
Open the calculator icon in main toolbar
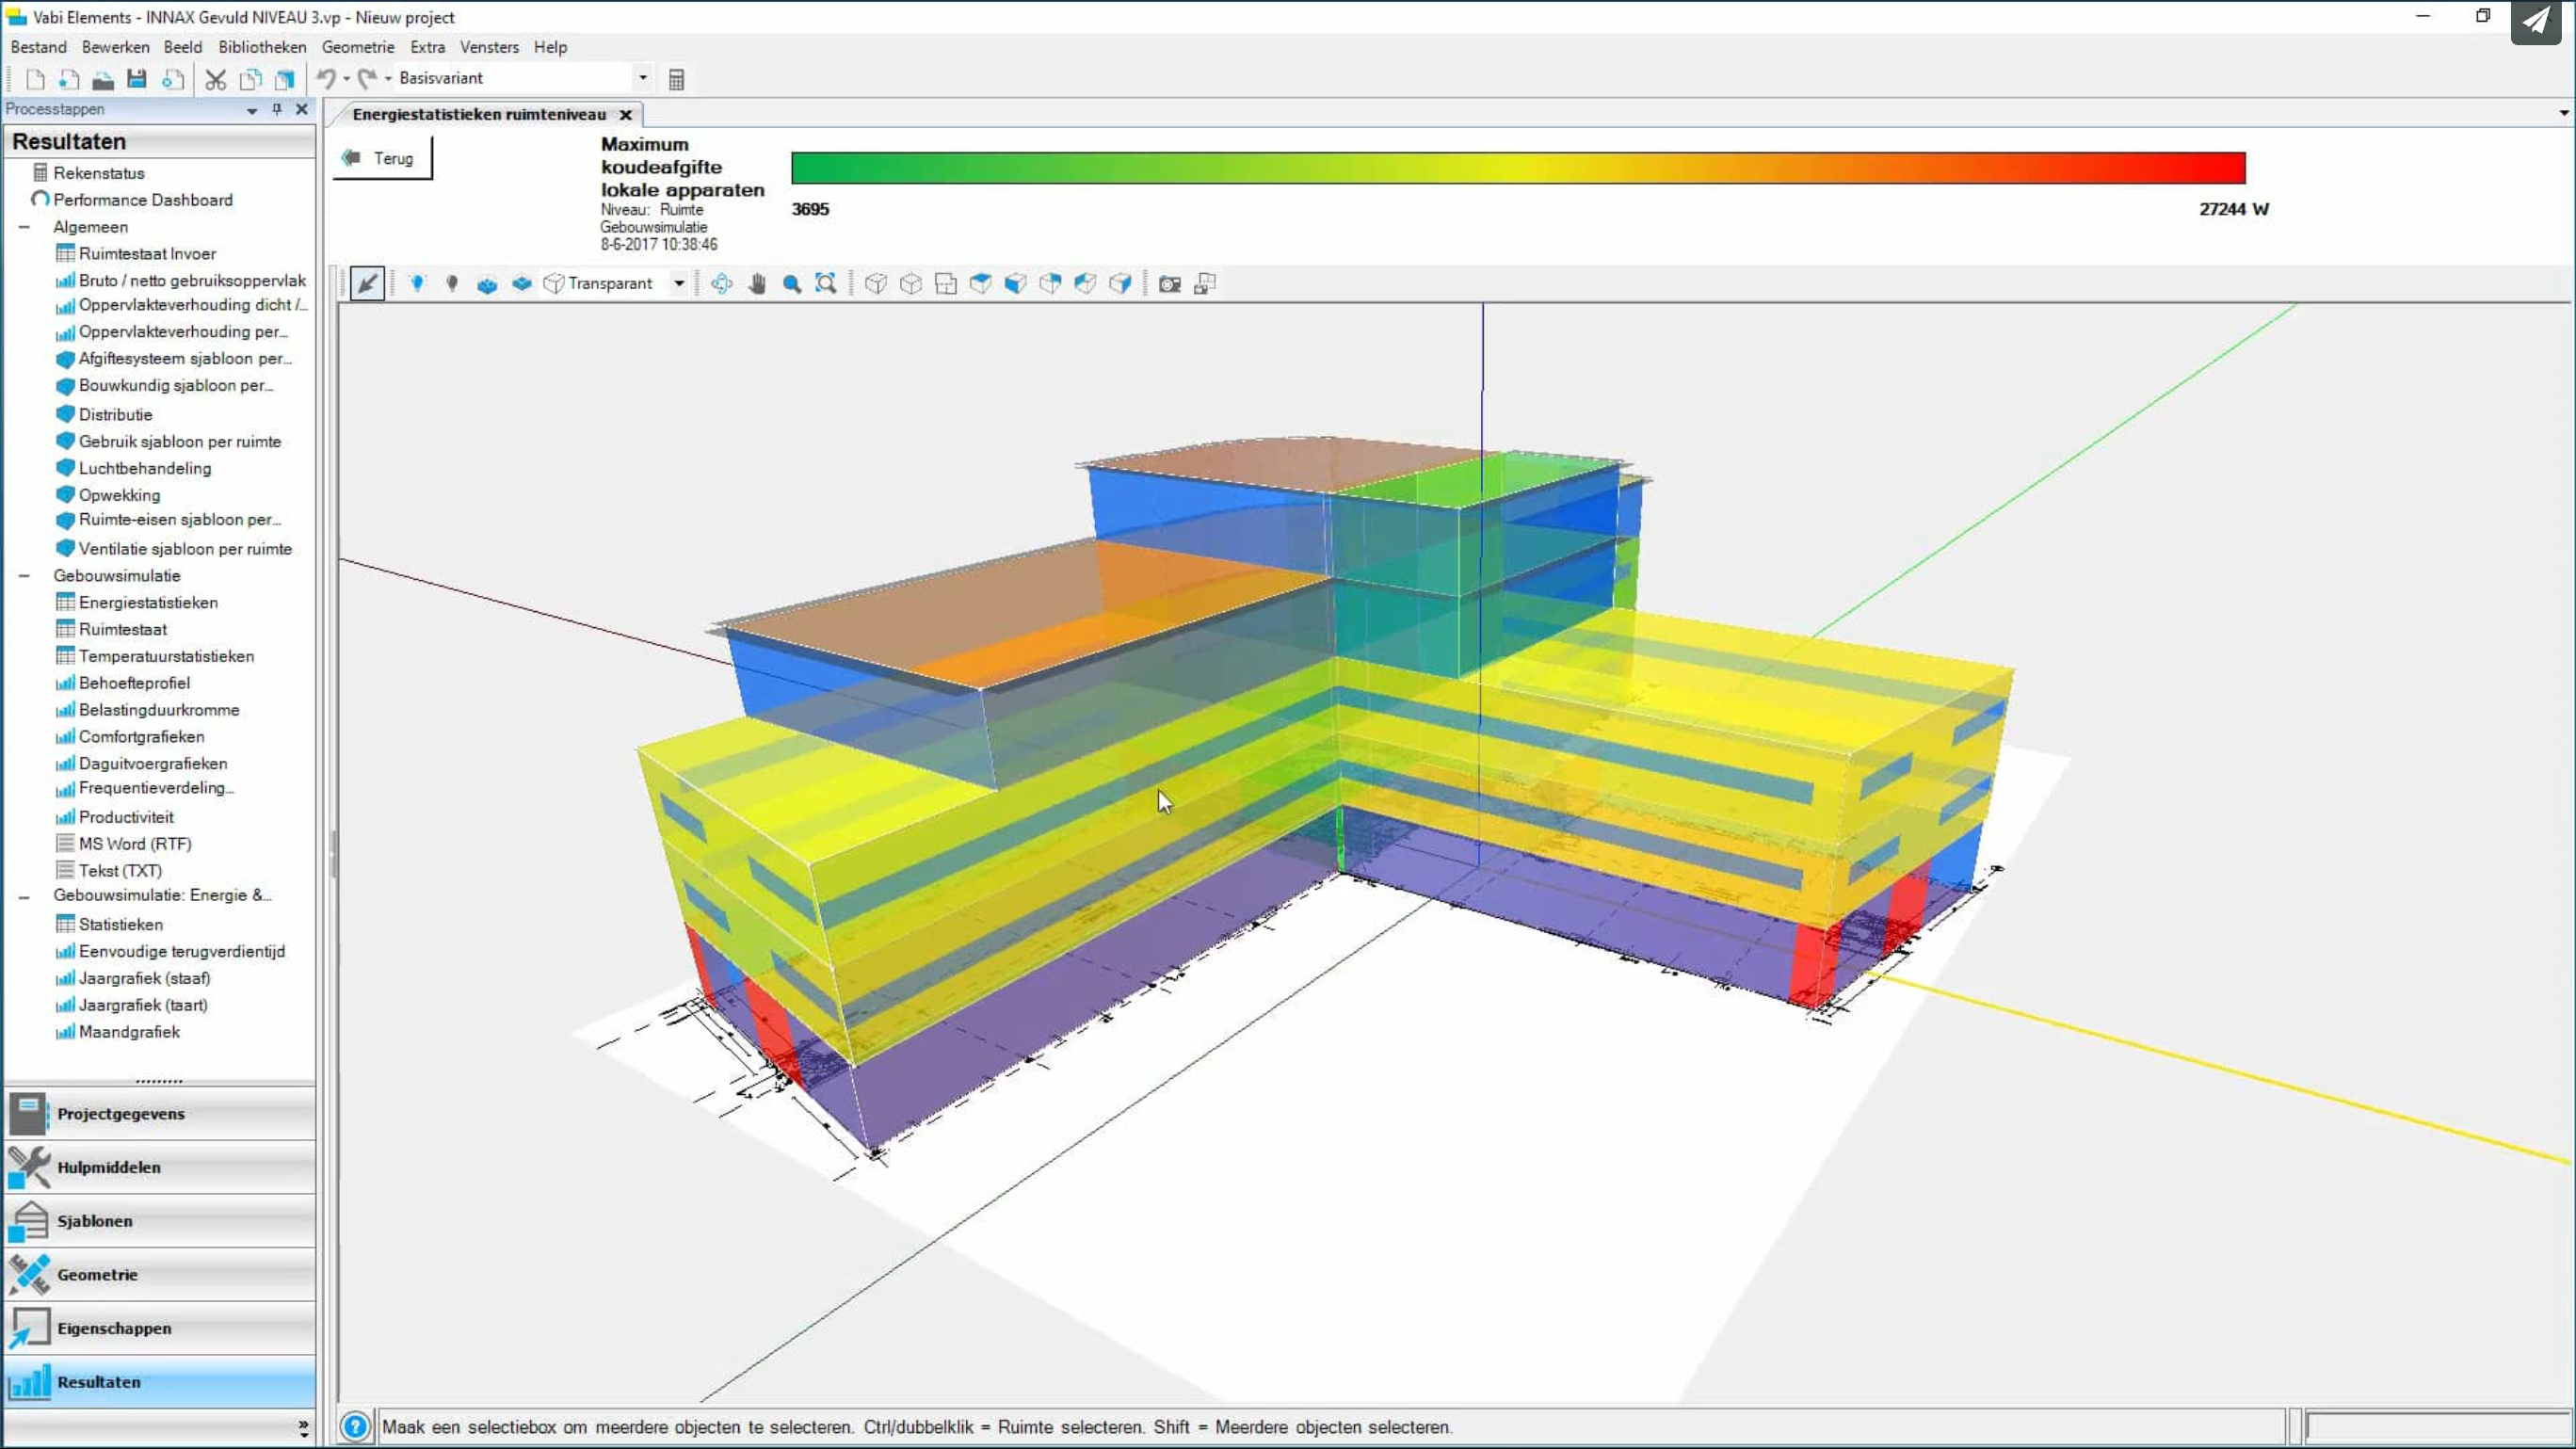tap(676, 79)
